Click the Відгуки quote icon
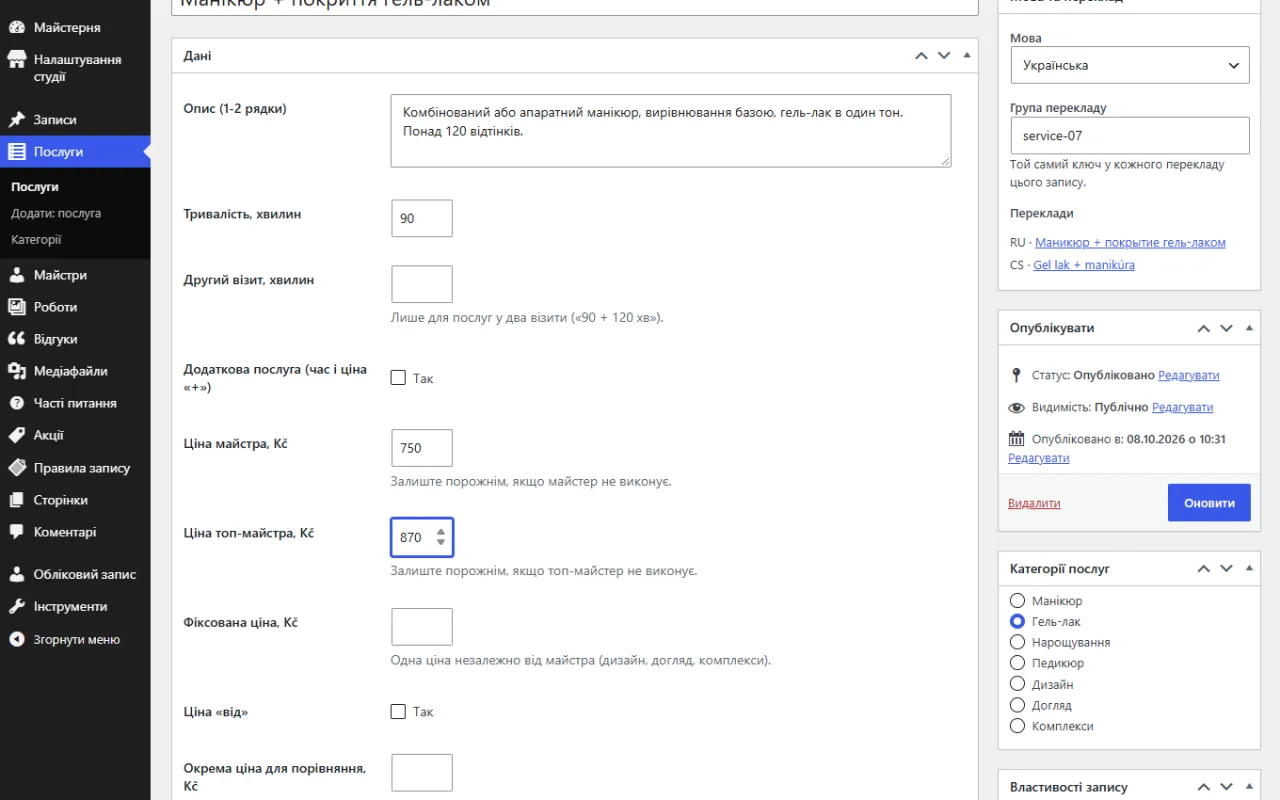Image resolution: width=1280 pixels, height=800 pixels. tap(17, 339)
